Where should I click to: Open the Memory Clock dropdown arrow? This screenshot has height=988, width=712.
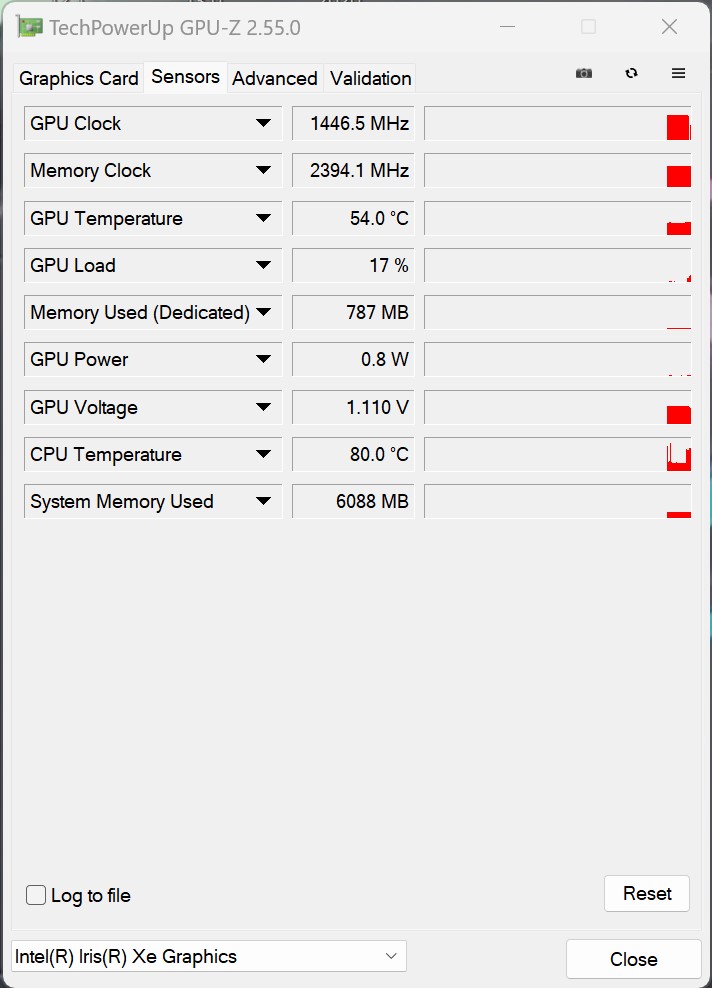click(263, 170)
